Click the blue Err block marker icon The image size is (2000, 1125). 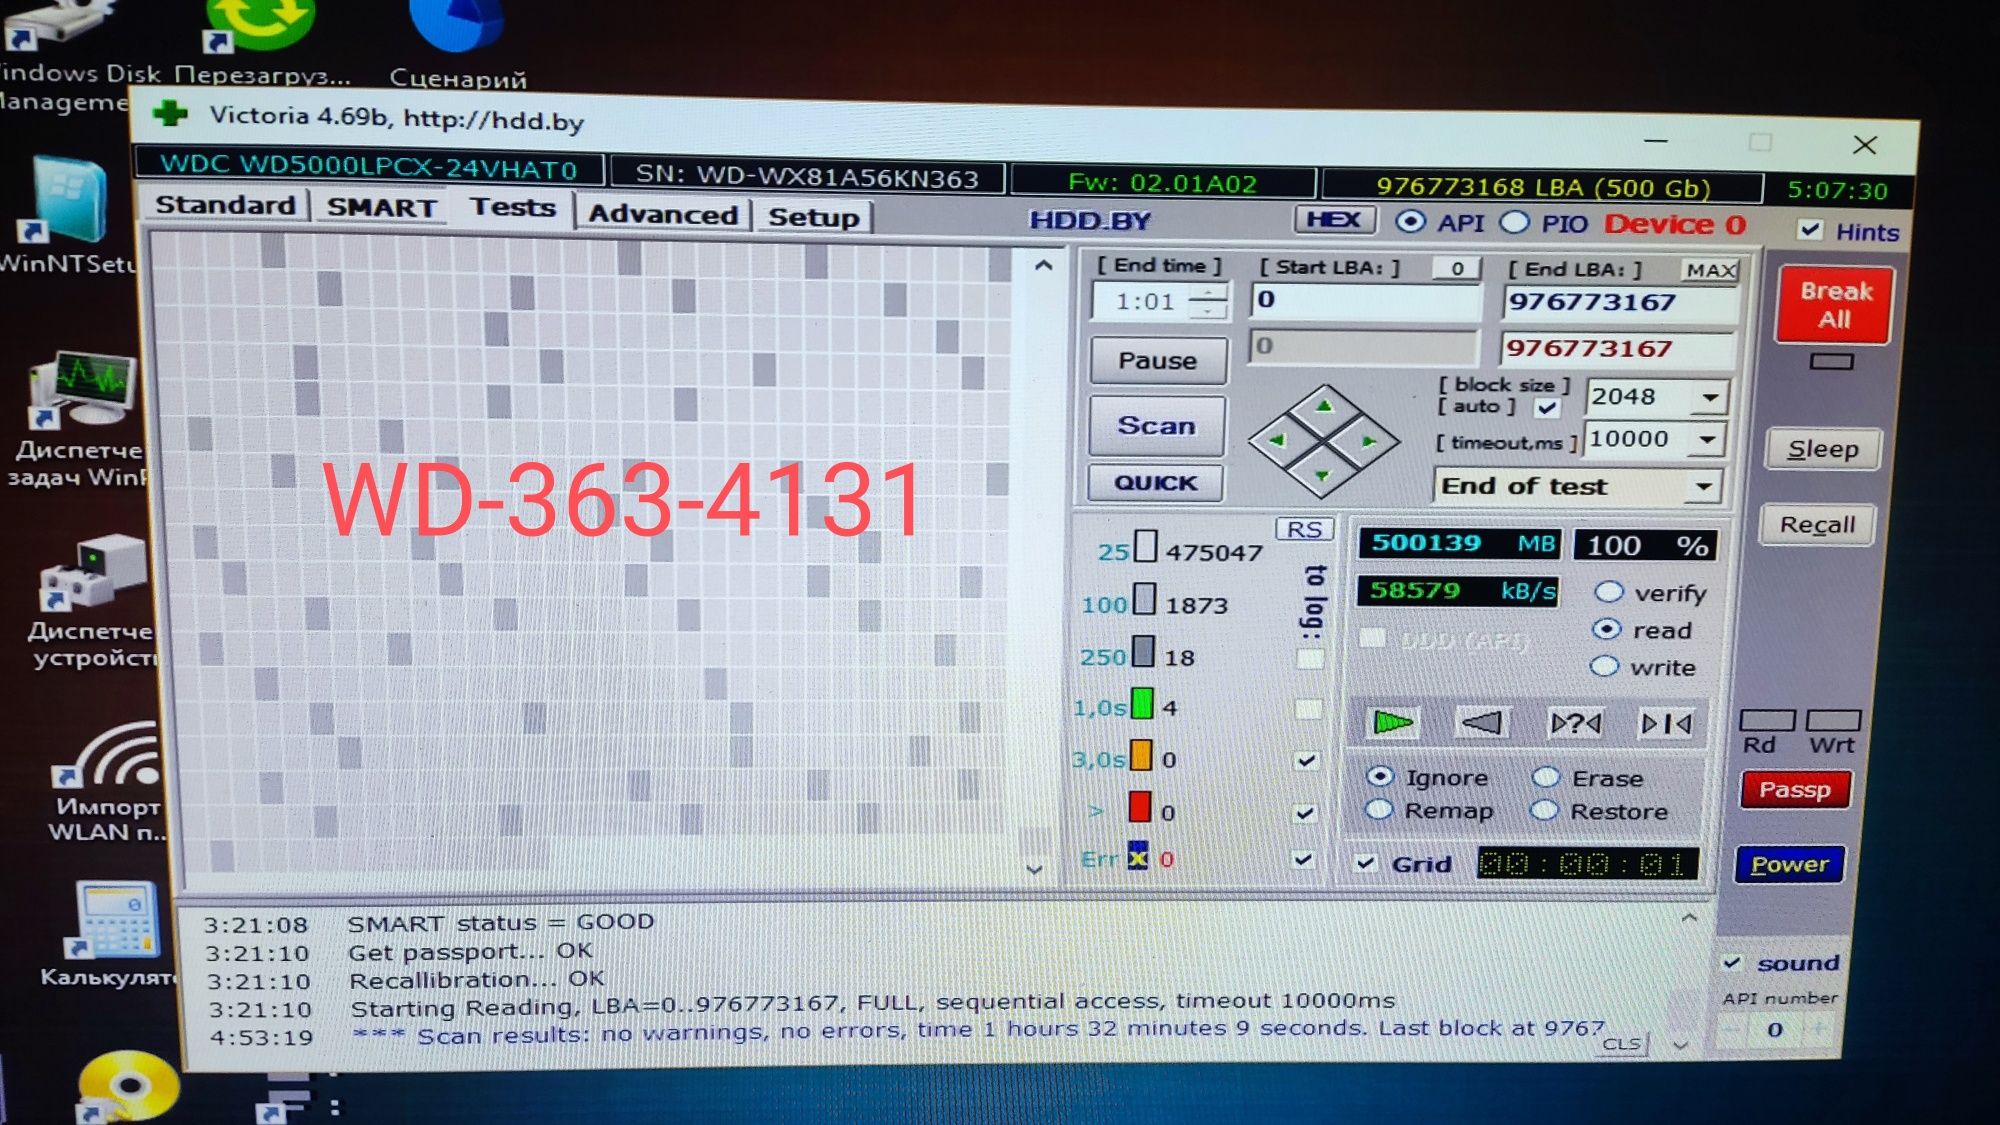click(1138, 856)
